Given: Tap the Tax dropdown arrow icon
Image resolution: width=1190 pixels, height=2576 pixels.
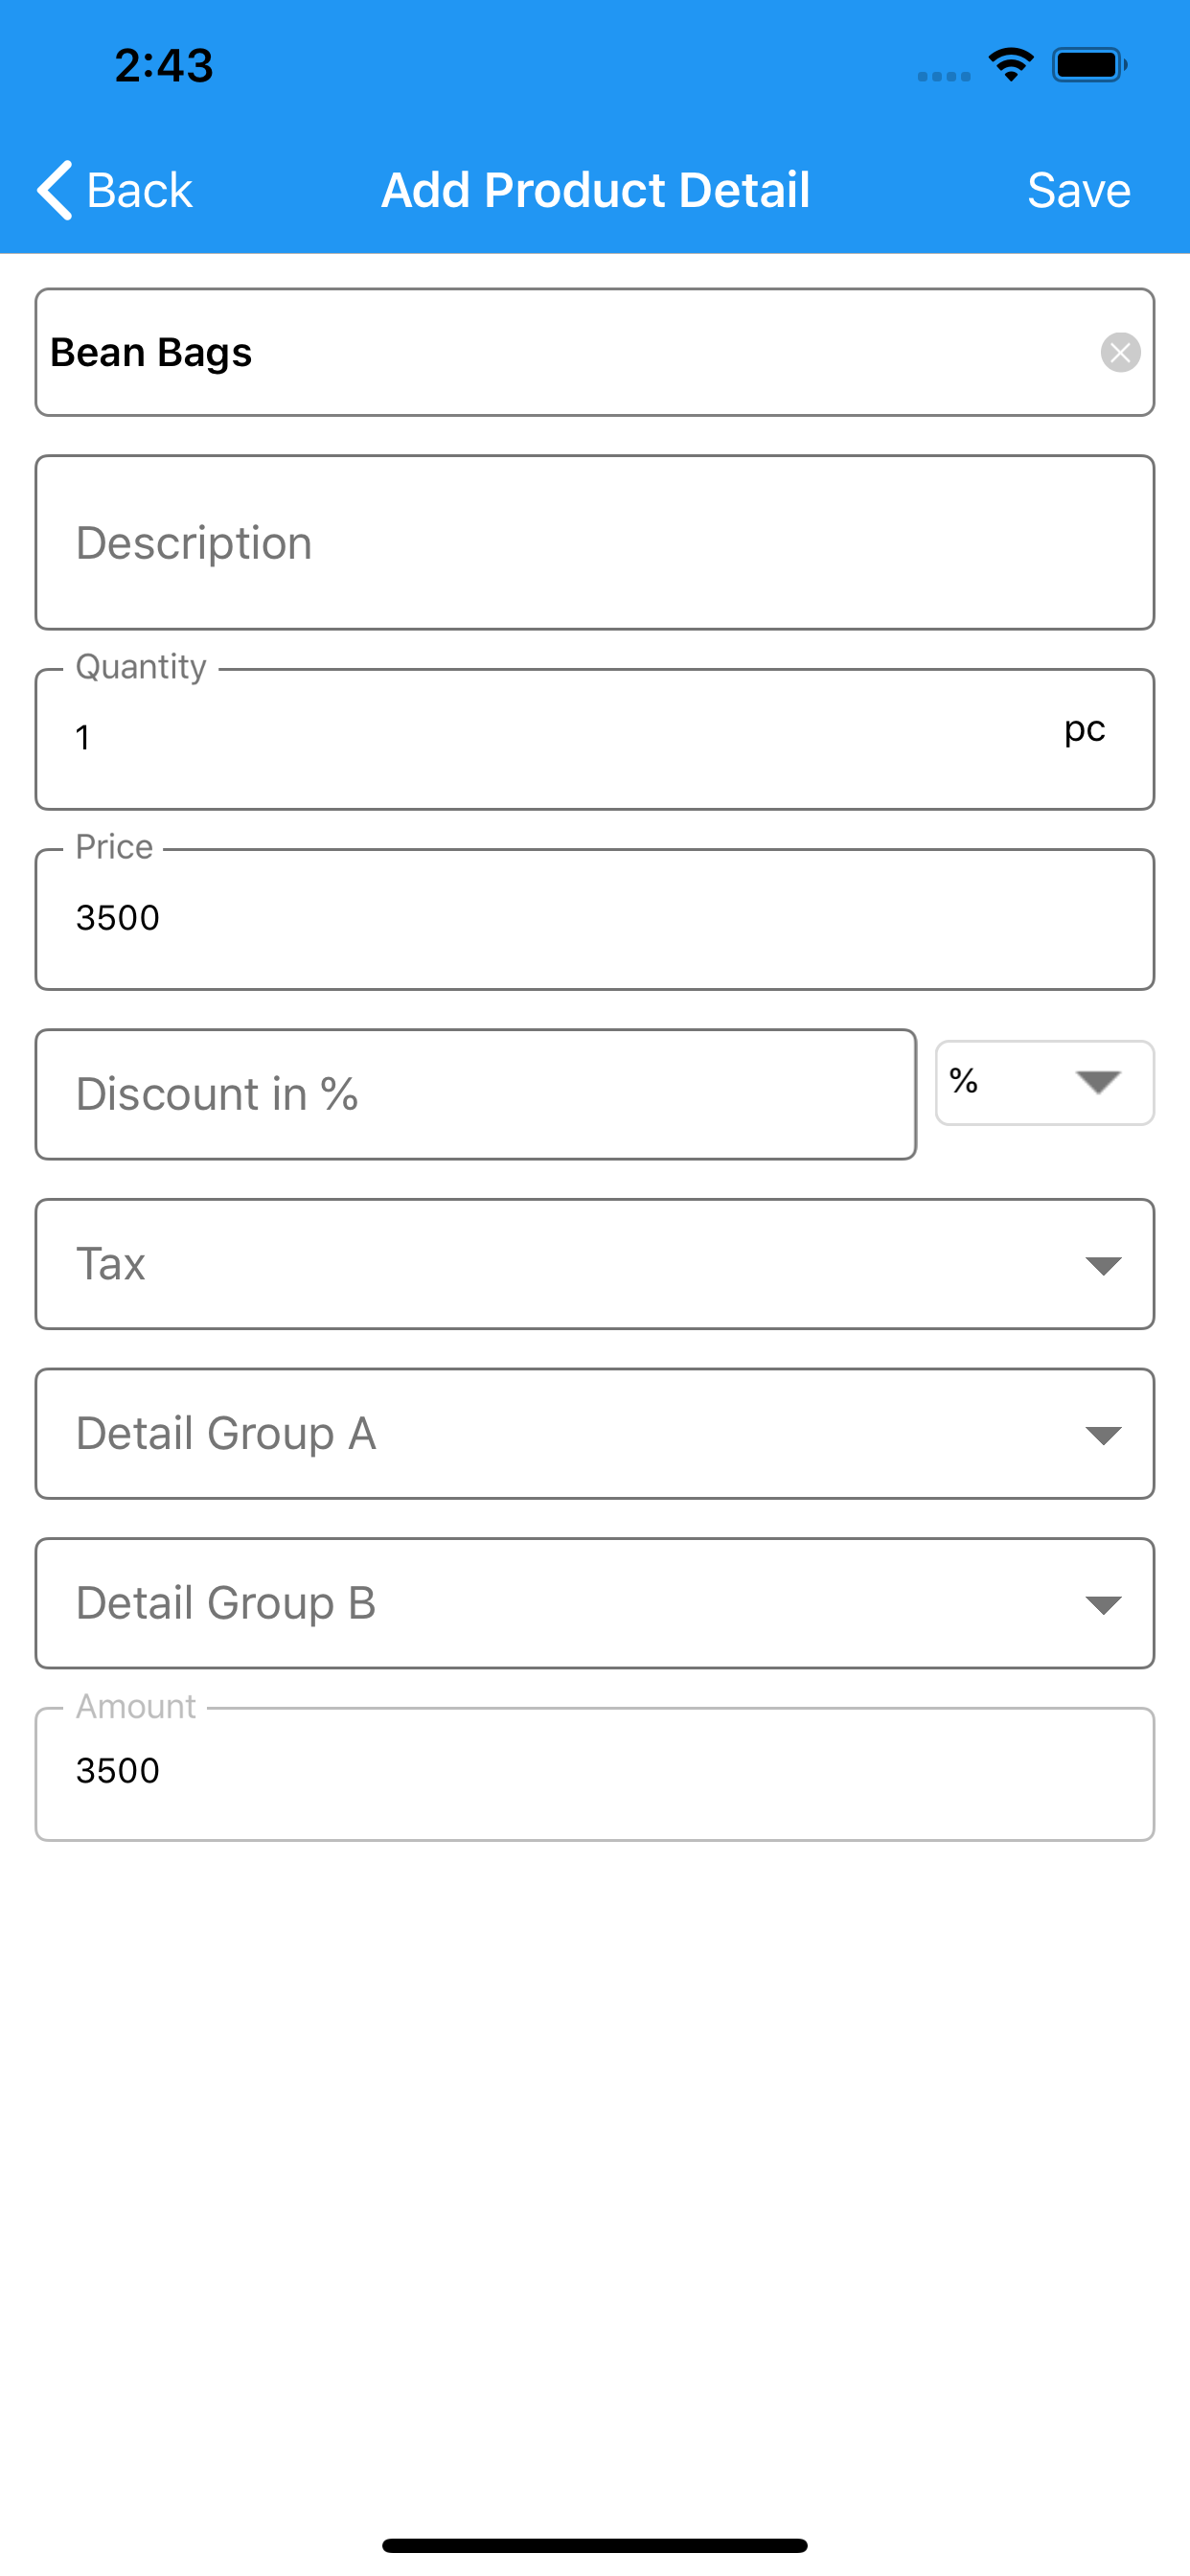Looking at the screenshot, I should 1102,1266.
